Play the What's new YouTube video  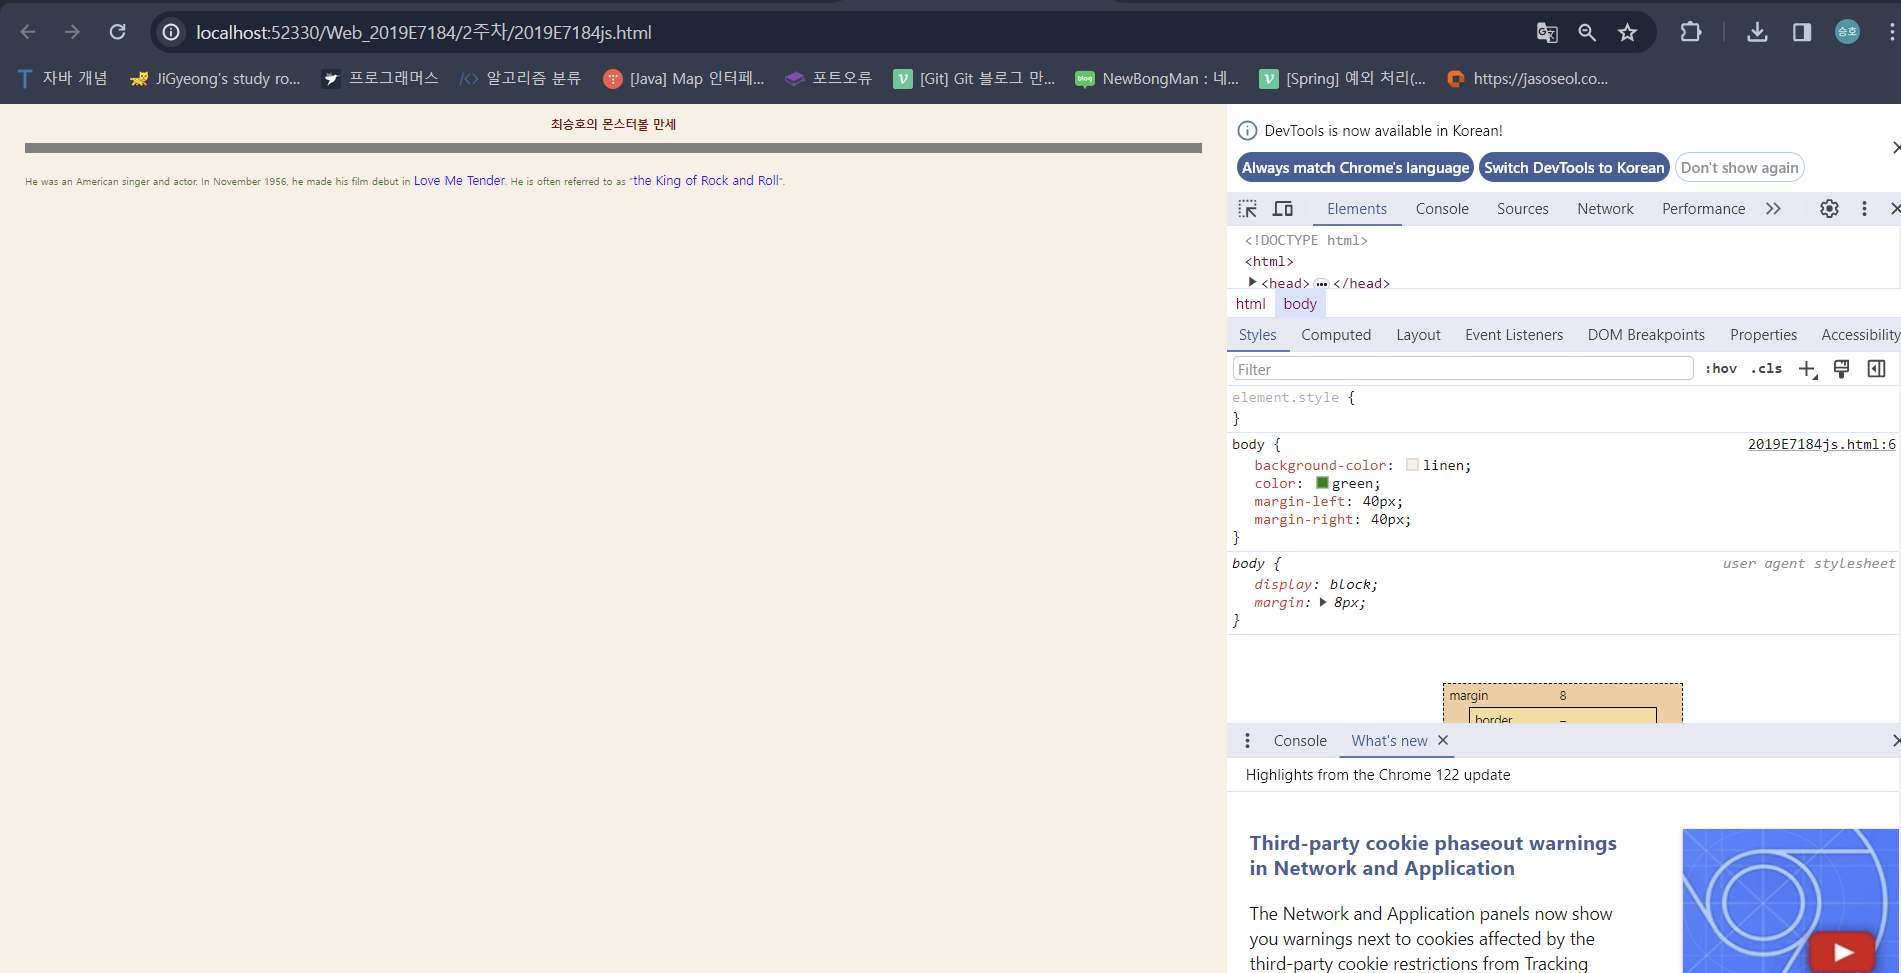tap(1843, 953)
